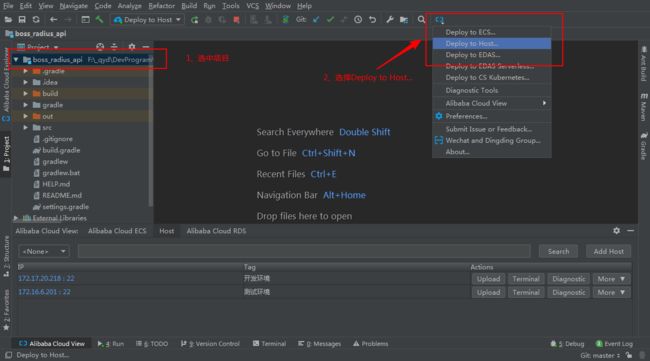The height and width of the screenshot is (361, 650).
Task: Click Terminal for host 172.16.6.201
Action: tap(526, 292)
